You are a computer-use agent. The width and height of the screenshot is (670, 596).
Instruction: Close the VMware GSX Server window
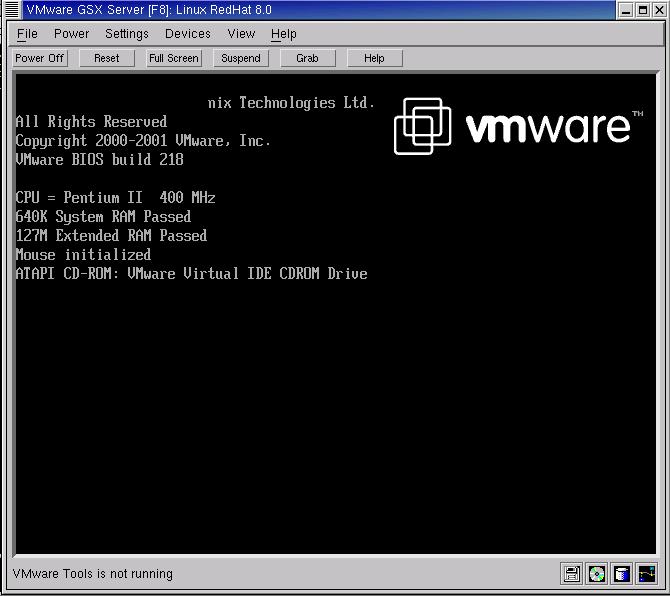659,10
